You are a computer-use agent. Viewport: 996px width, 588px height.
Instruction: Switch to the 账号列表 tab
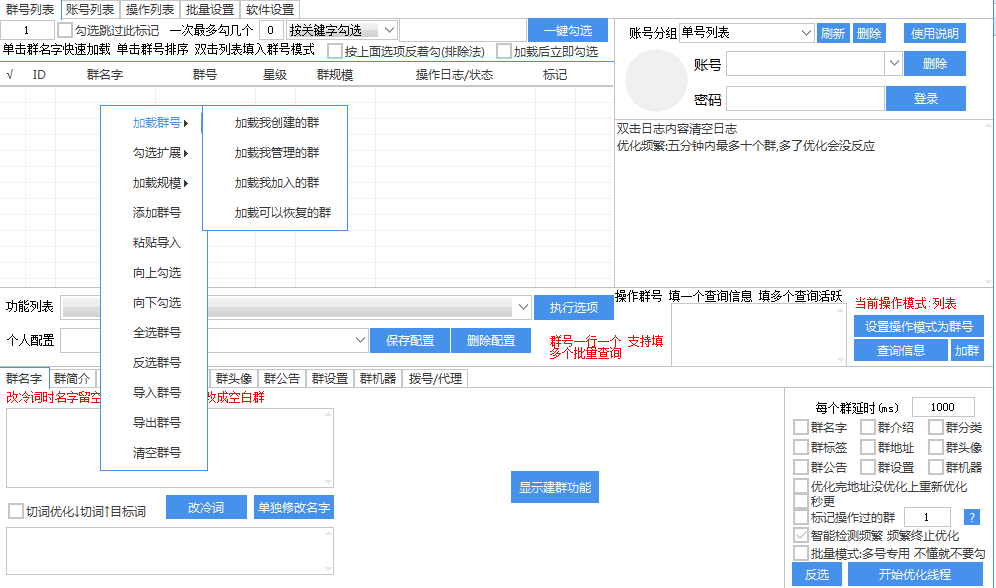(90, 10)
